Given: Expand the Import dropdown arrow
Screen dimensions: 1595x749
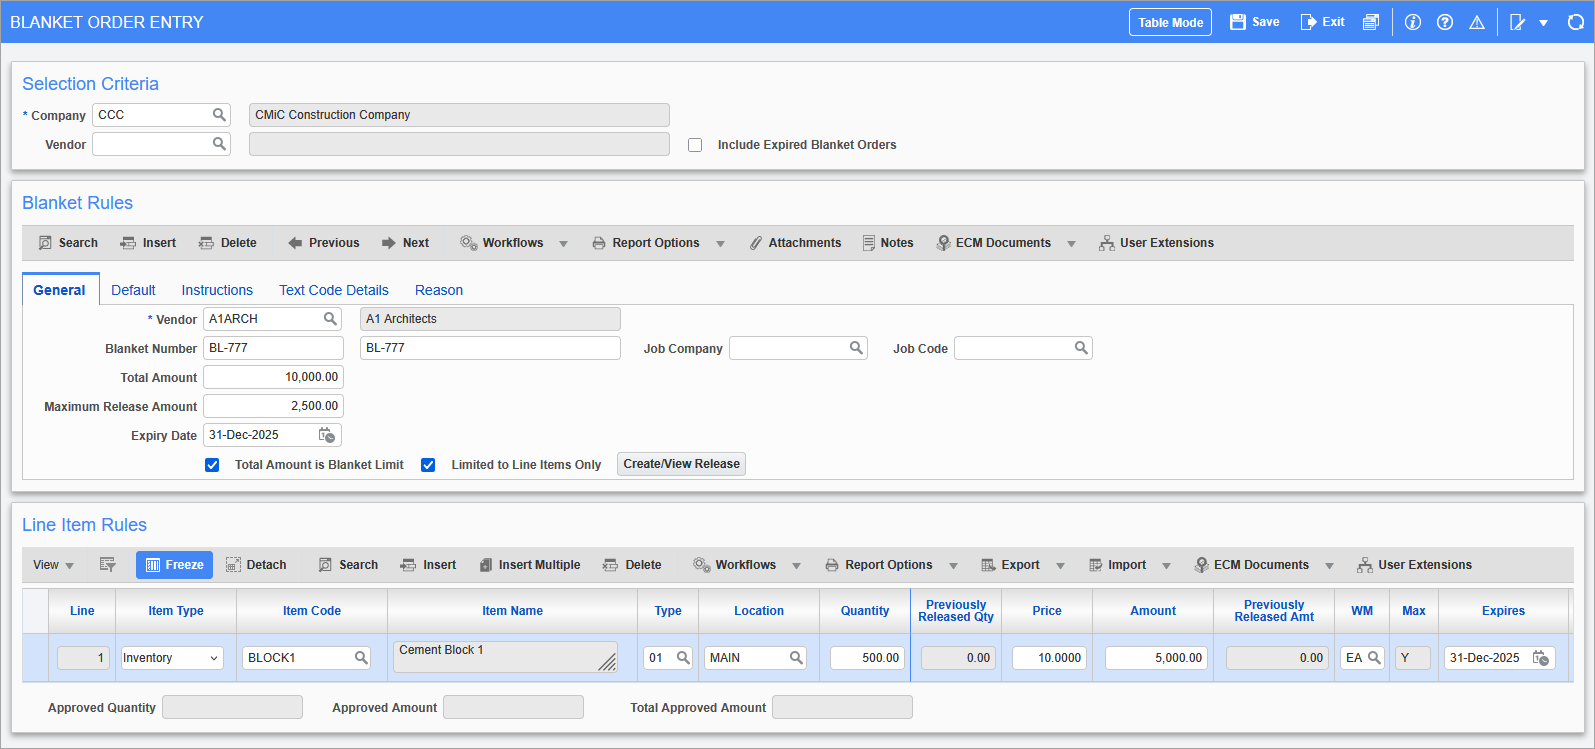Looking at the screenshot, I should [1166, 566].
